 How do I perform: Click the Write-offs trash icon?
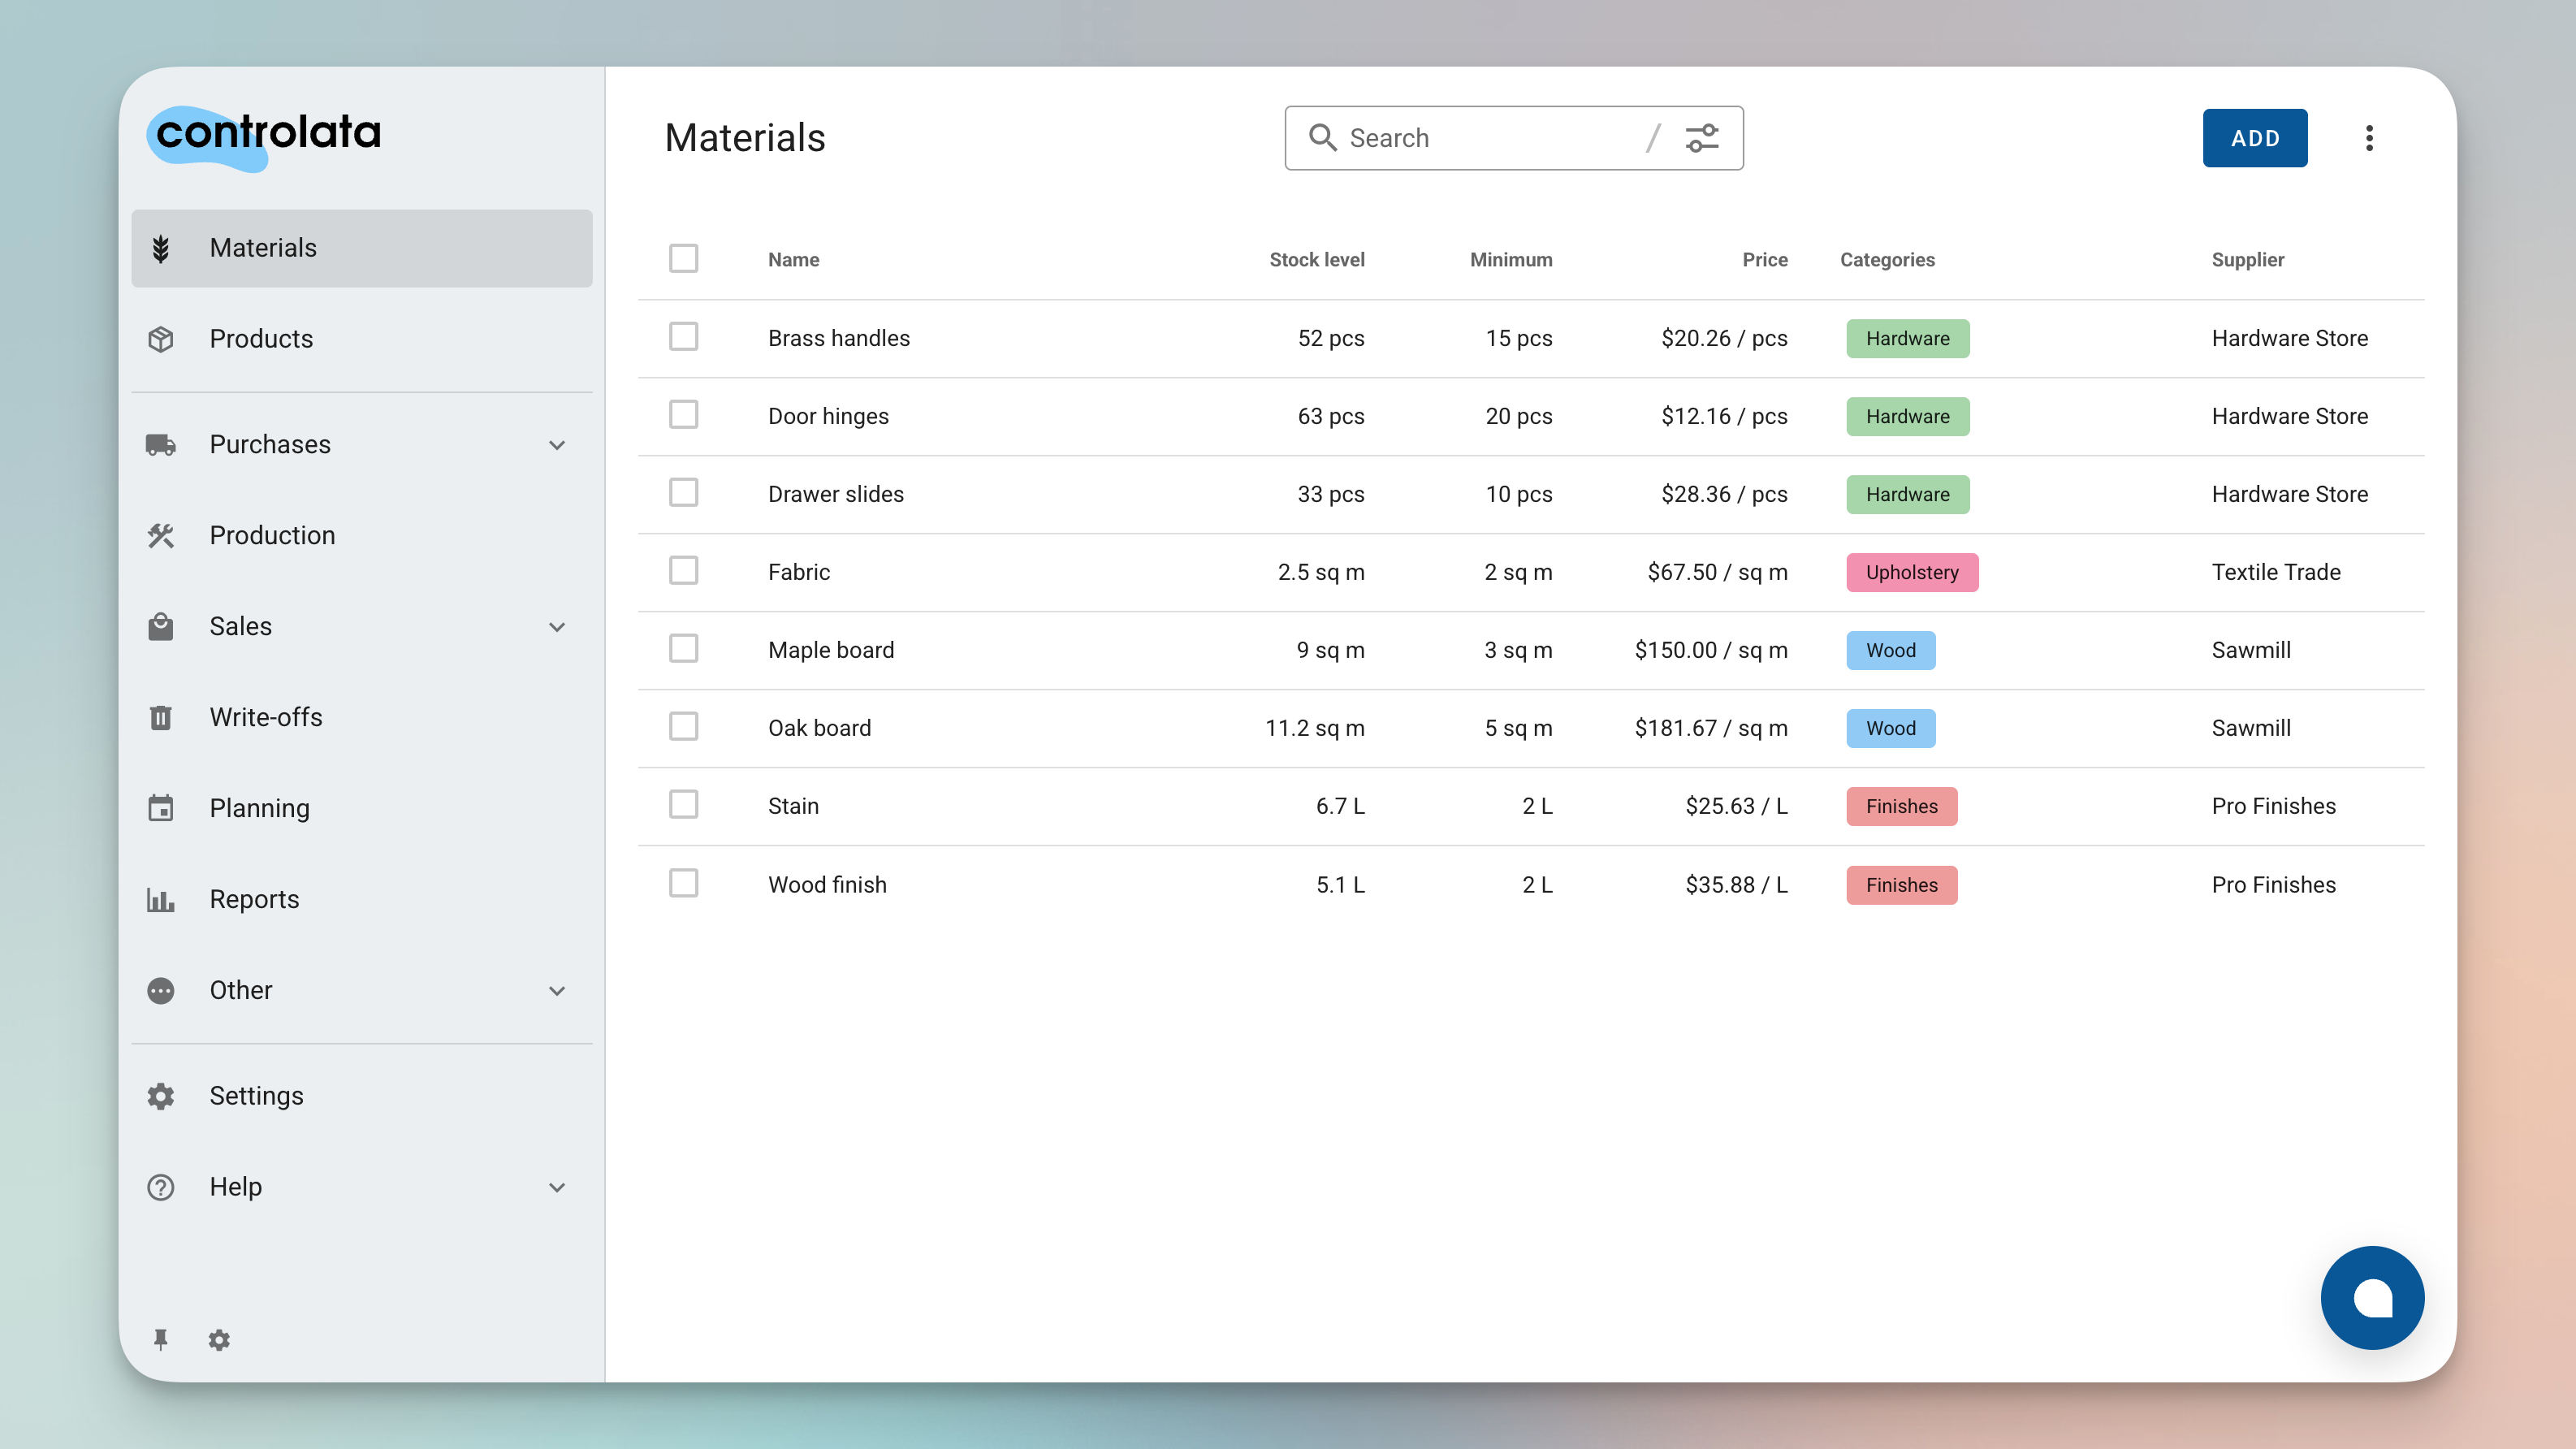(x=161, y=718)
